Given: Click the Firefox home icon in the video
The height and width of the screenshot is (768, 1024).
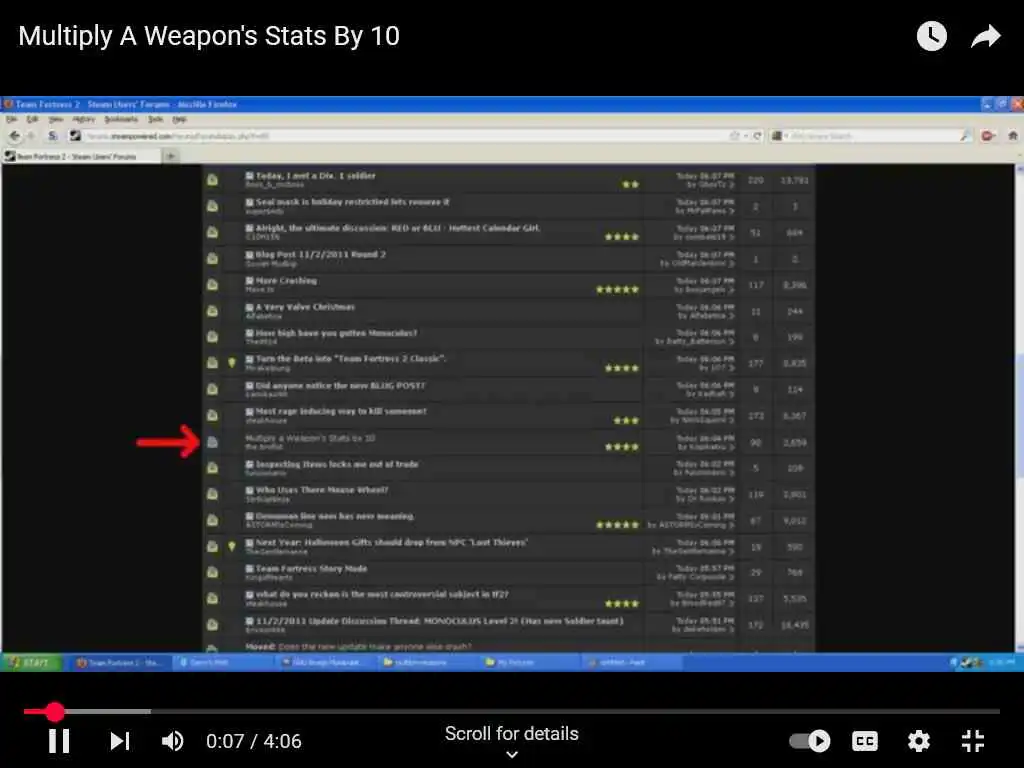Looking at the screenshot, I should (1013, 136).
